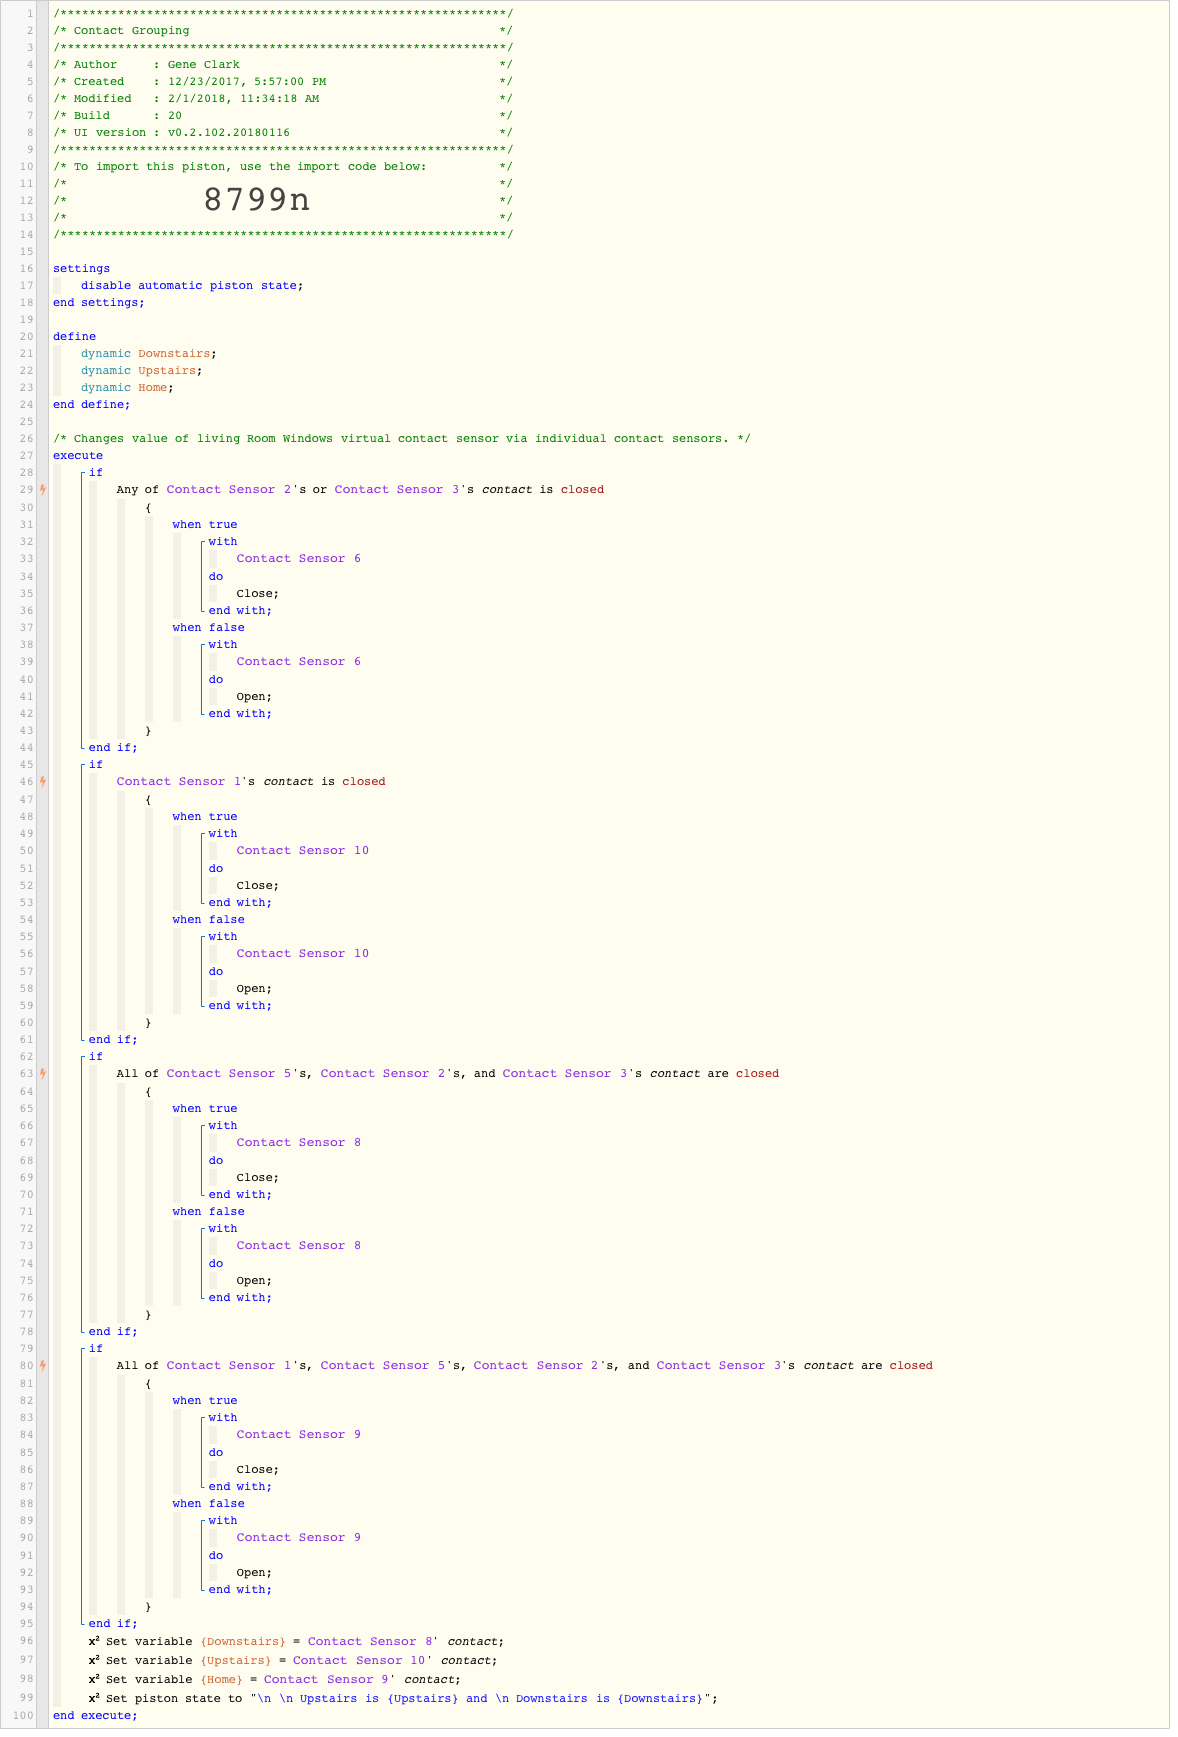Click the x² icon before Set variable {Downstairs}
The height and width of the screenshot is (1737, 1178).
(94, 1641)
